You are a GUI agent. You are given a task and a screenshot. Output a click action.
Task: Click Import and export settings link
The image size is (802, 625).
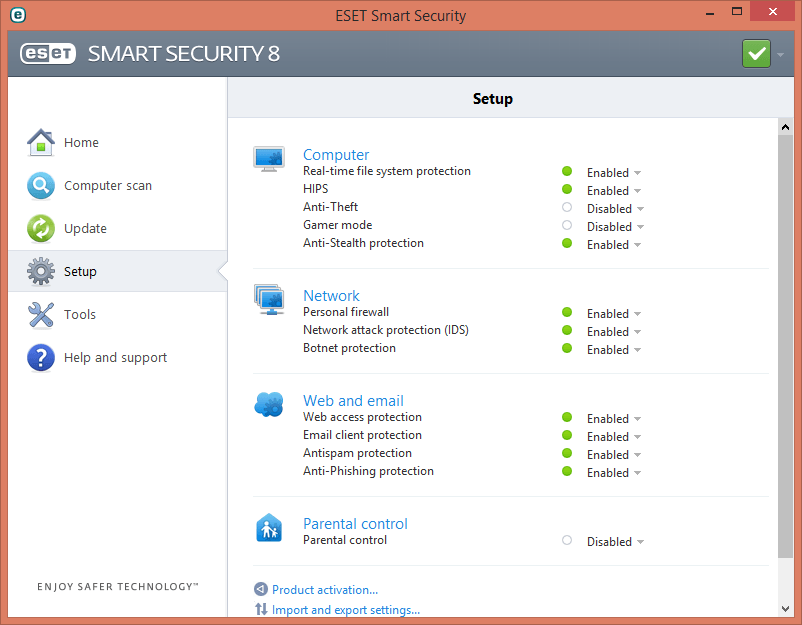click(x=346, y=610)
